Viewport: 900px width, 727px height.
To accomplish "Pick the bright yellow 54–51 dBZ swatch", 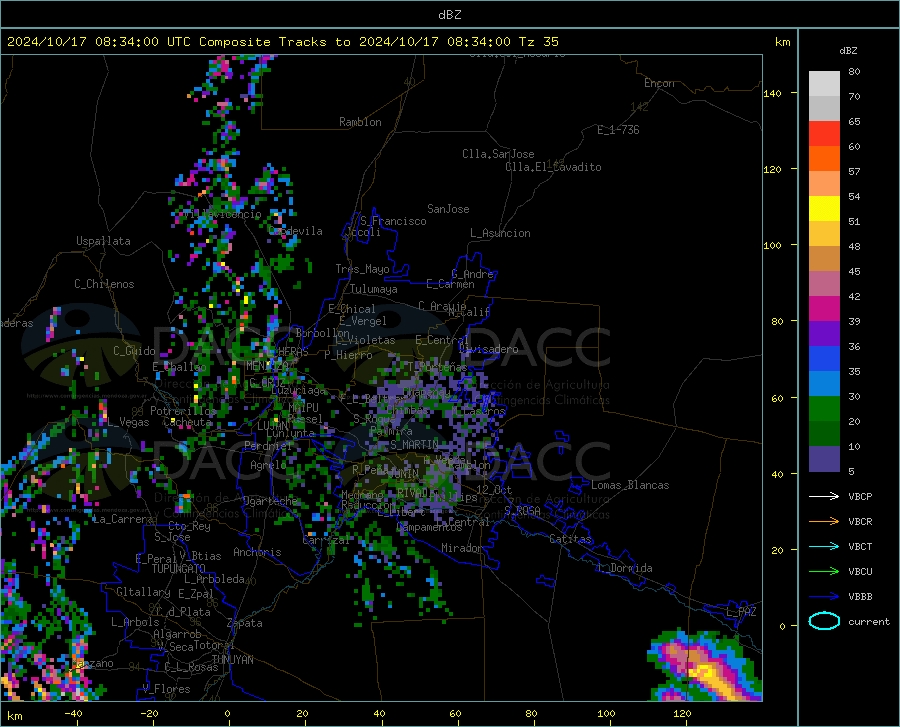I will (x=824, y=209).
